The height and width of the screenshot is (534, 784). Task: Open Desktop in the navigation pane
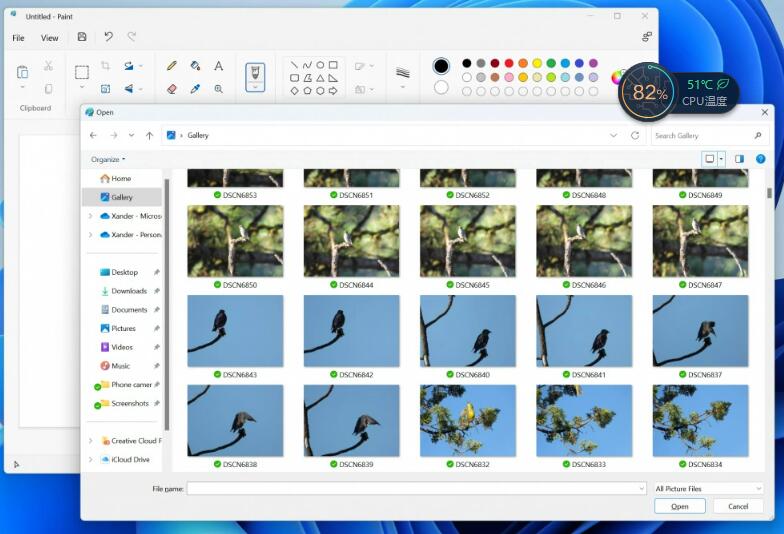[124, 272]
